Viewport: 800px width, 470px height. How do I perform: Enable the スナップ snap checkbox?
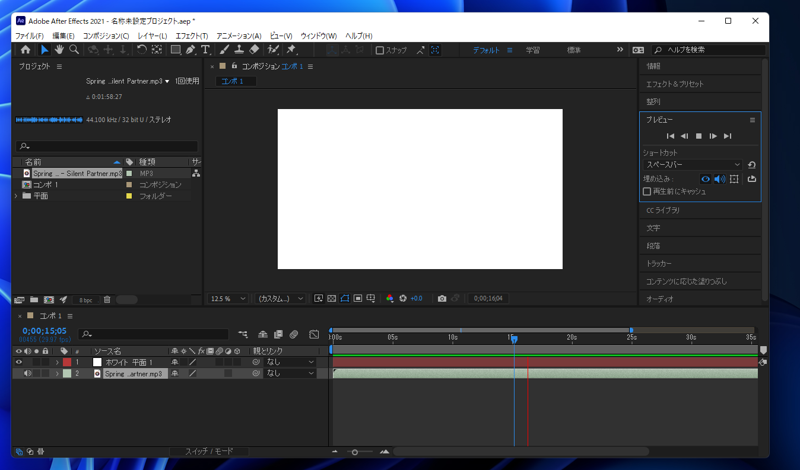pos(380,50)
